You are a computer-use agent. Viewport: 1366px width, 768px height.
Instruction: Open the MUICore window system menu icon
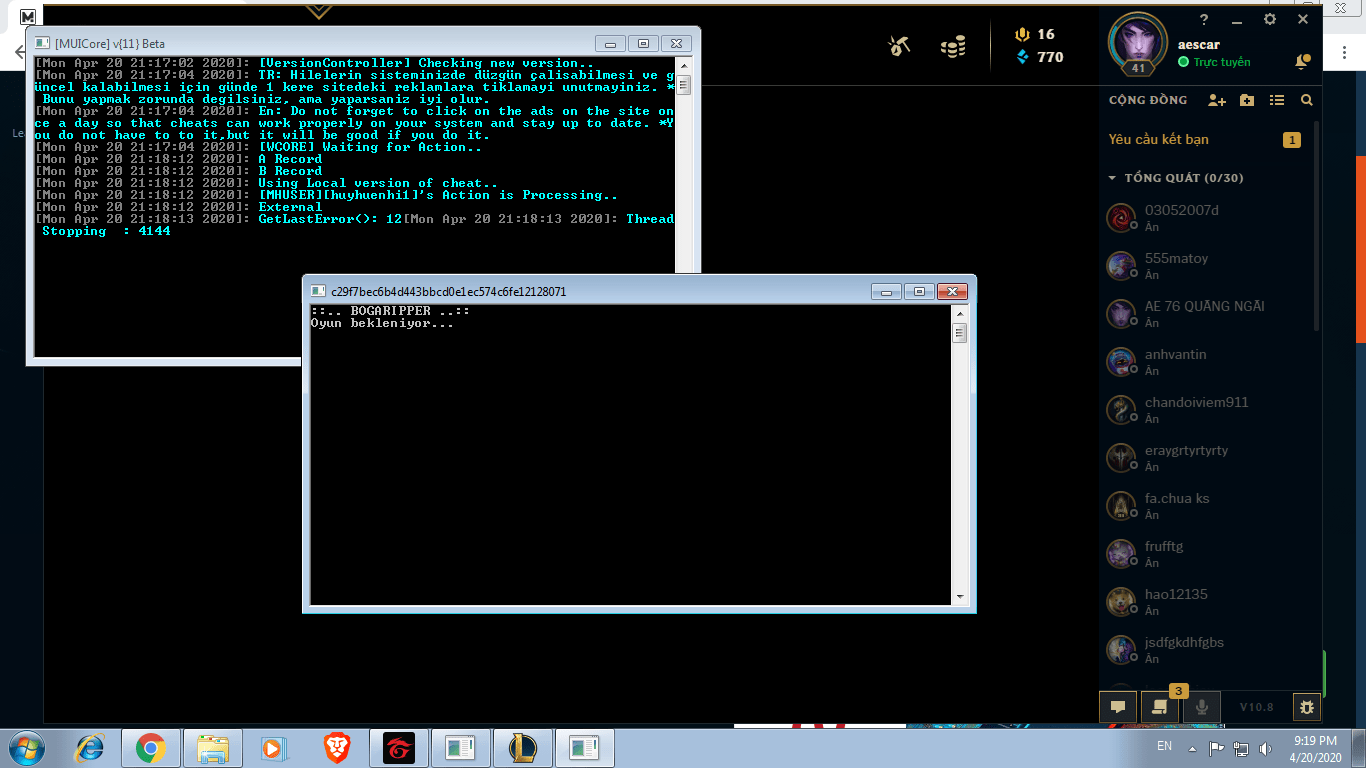click(x=42, y=43)
